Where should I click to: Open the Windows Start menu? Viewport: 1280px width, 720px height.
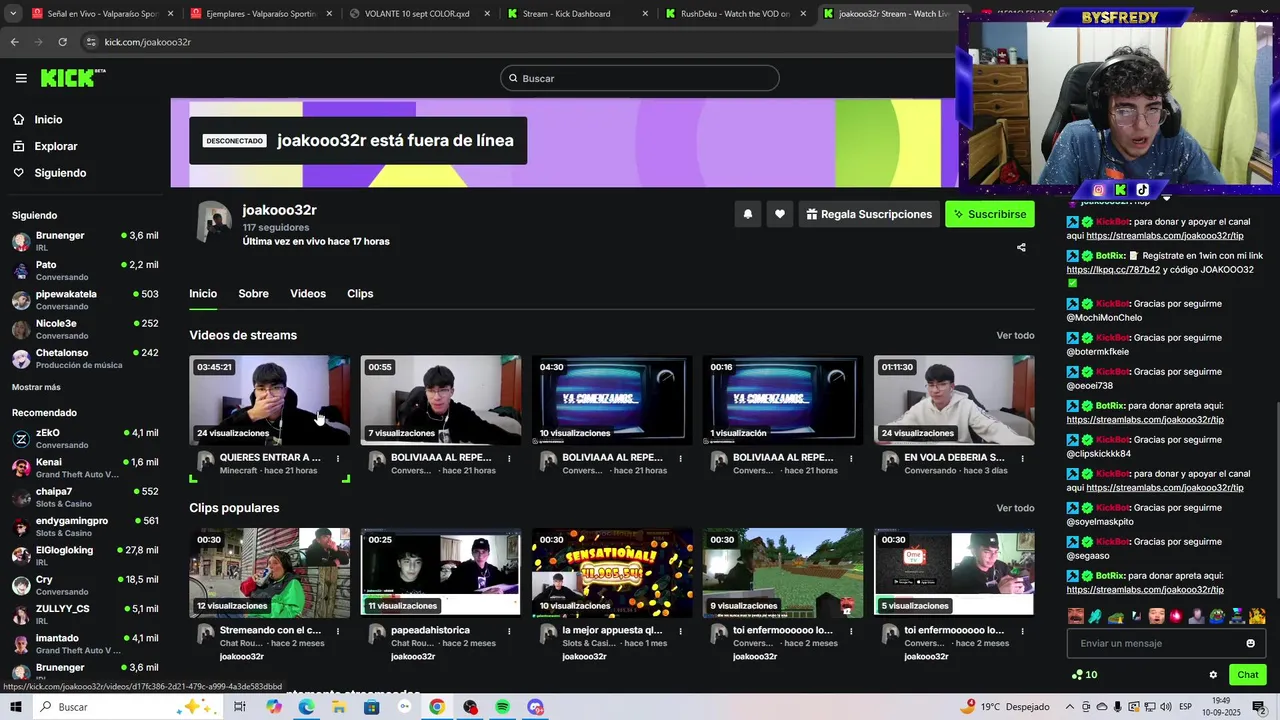[16, 707]
